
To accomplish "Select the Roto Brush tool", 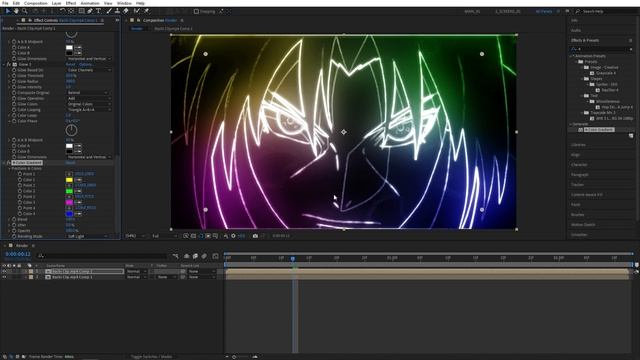I will tap(137, 11).
